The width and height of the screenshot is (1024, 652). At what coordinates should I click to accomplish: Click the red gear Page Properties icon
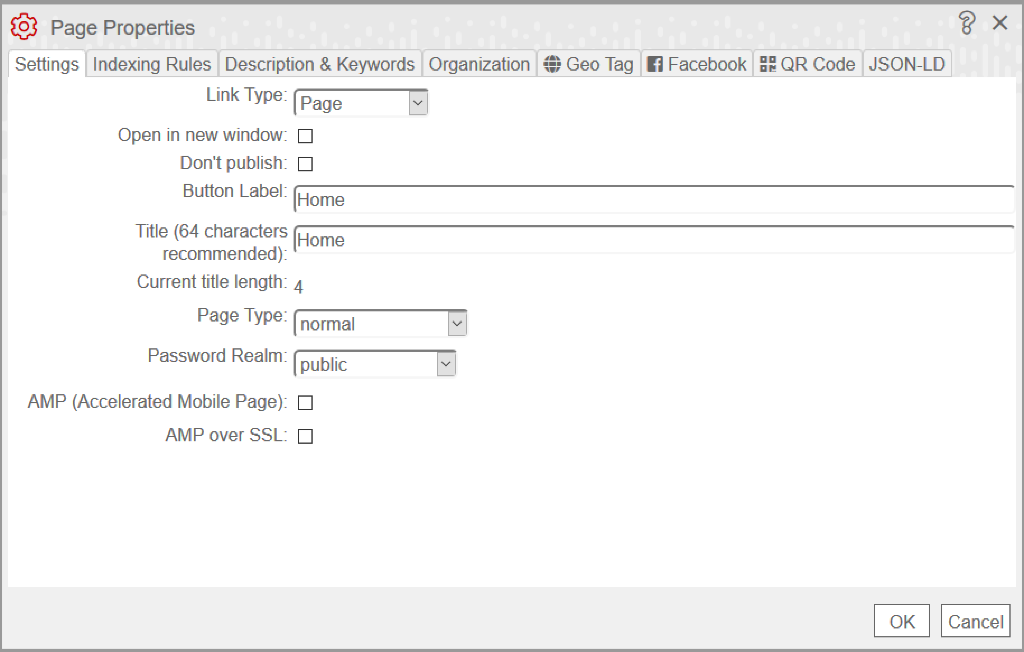coord(24,27)
